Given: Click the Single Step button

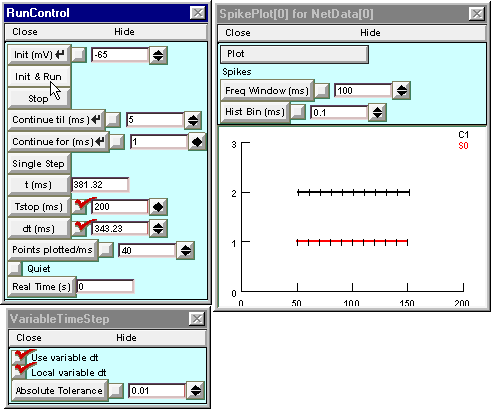Looking at the screenshot, I should [x=39, y=164].
